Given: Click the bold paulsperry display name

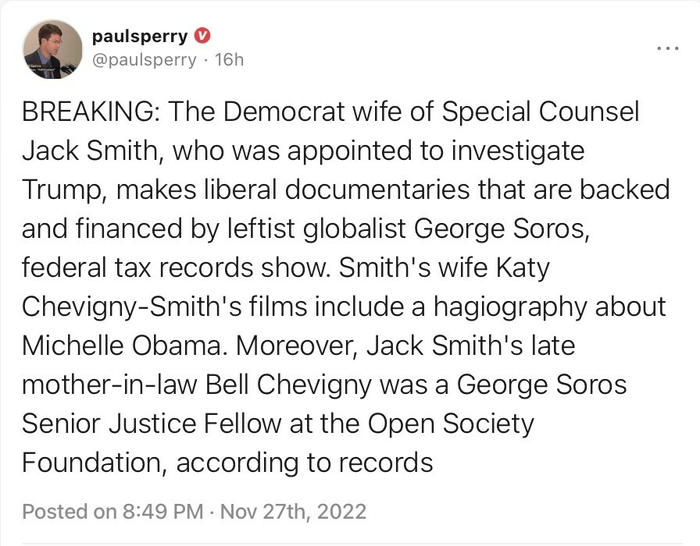Looking at the screenshot, I should (x=138, y=36).
